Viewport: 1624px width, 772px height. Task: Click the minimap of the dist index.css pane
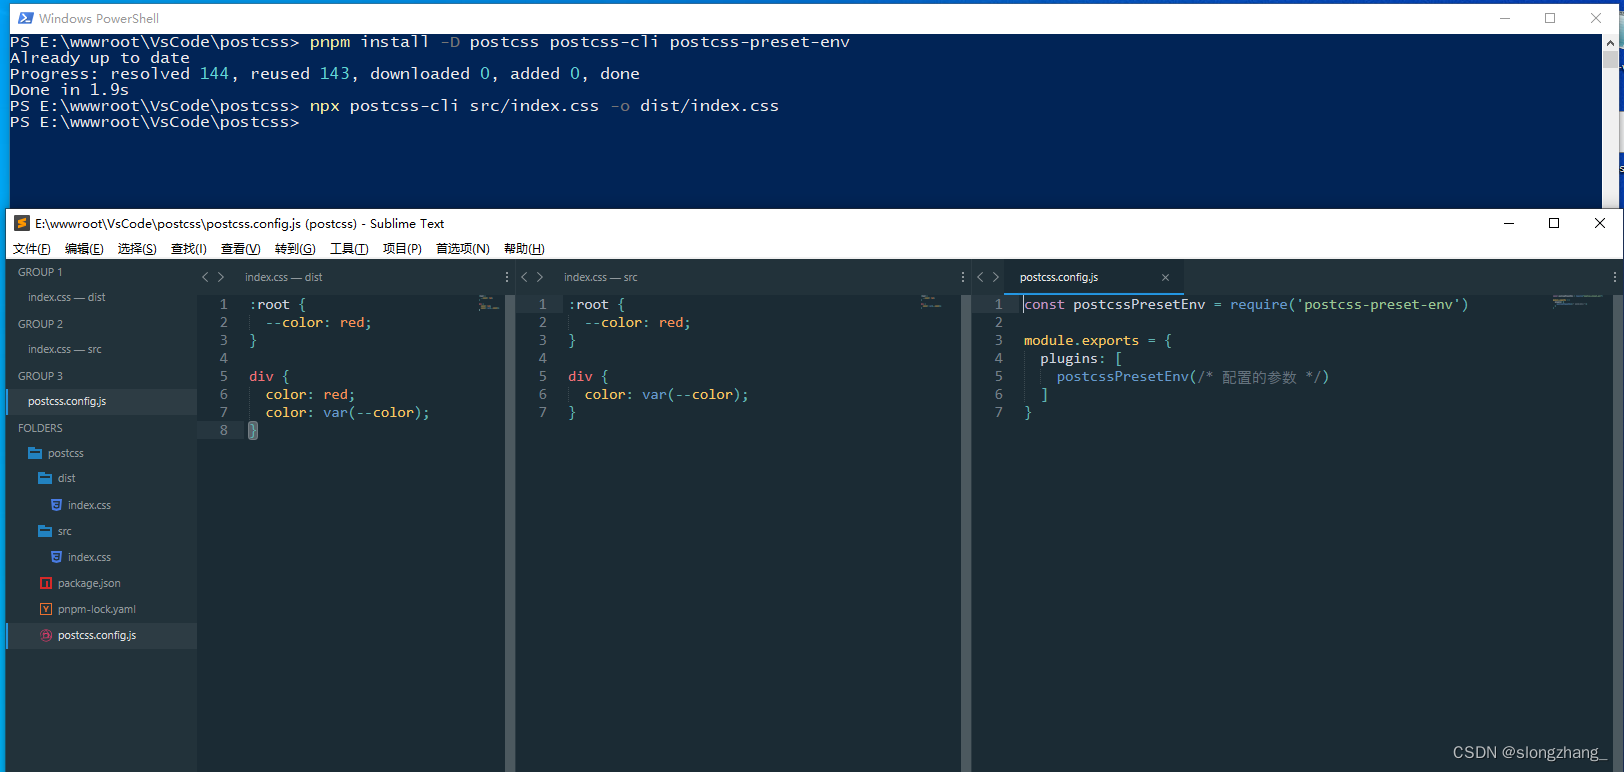pyautogui.click(x=488, y=302)
